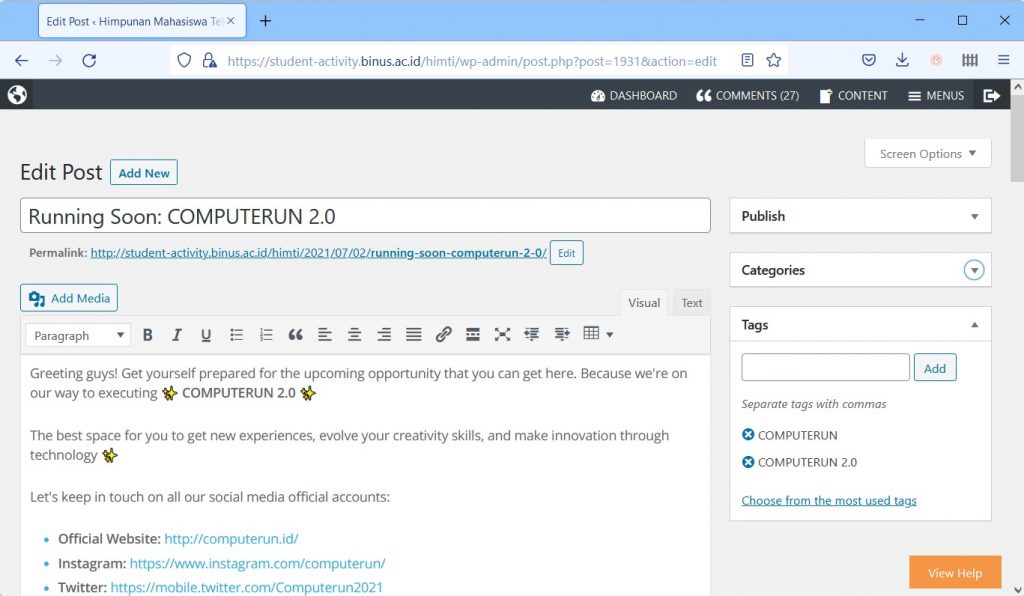The width and height of the screenshot is (1024, 596).
Task: Click the insert/edit link icon
Action: pos(443,335)
